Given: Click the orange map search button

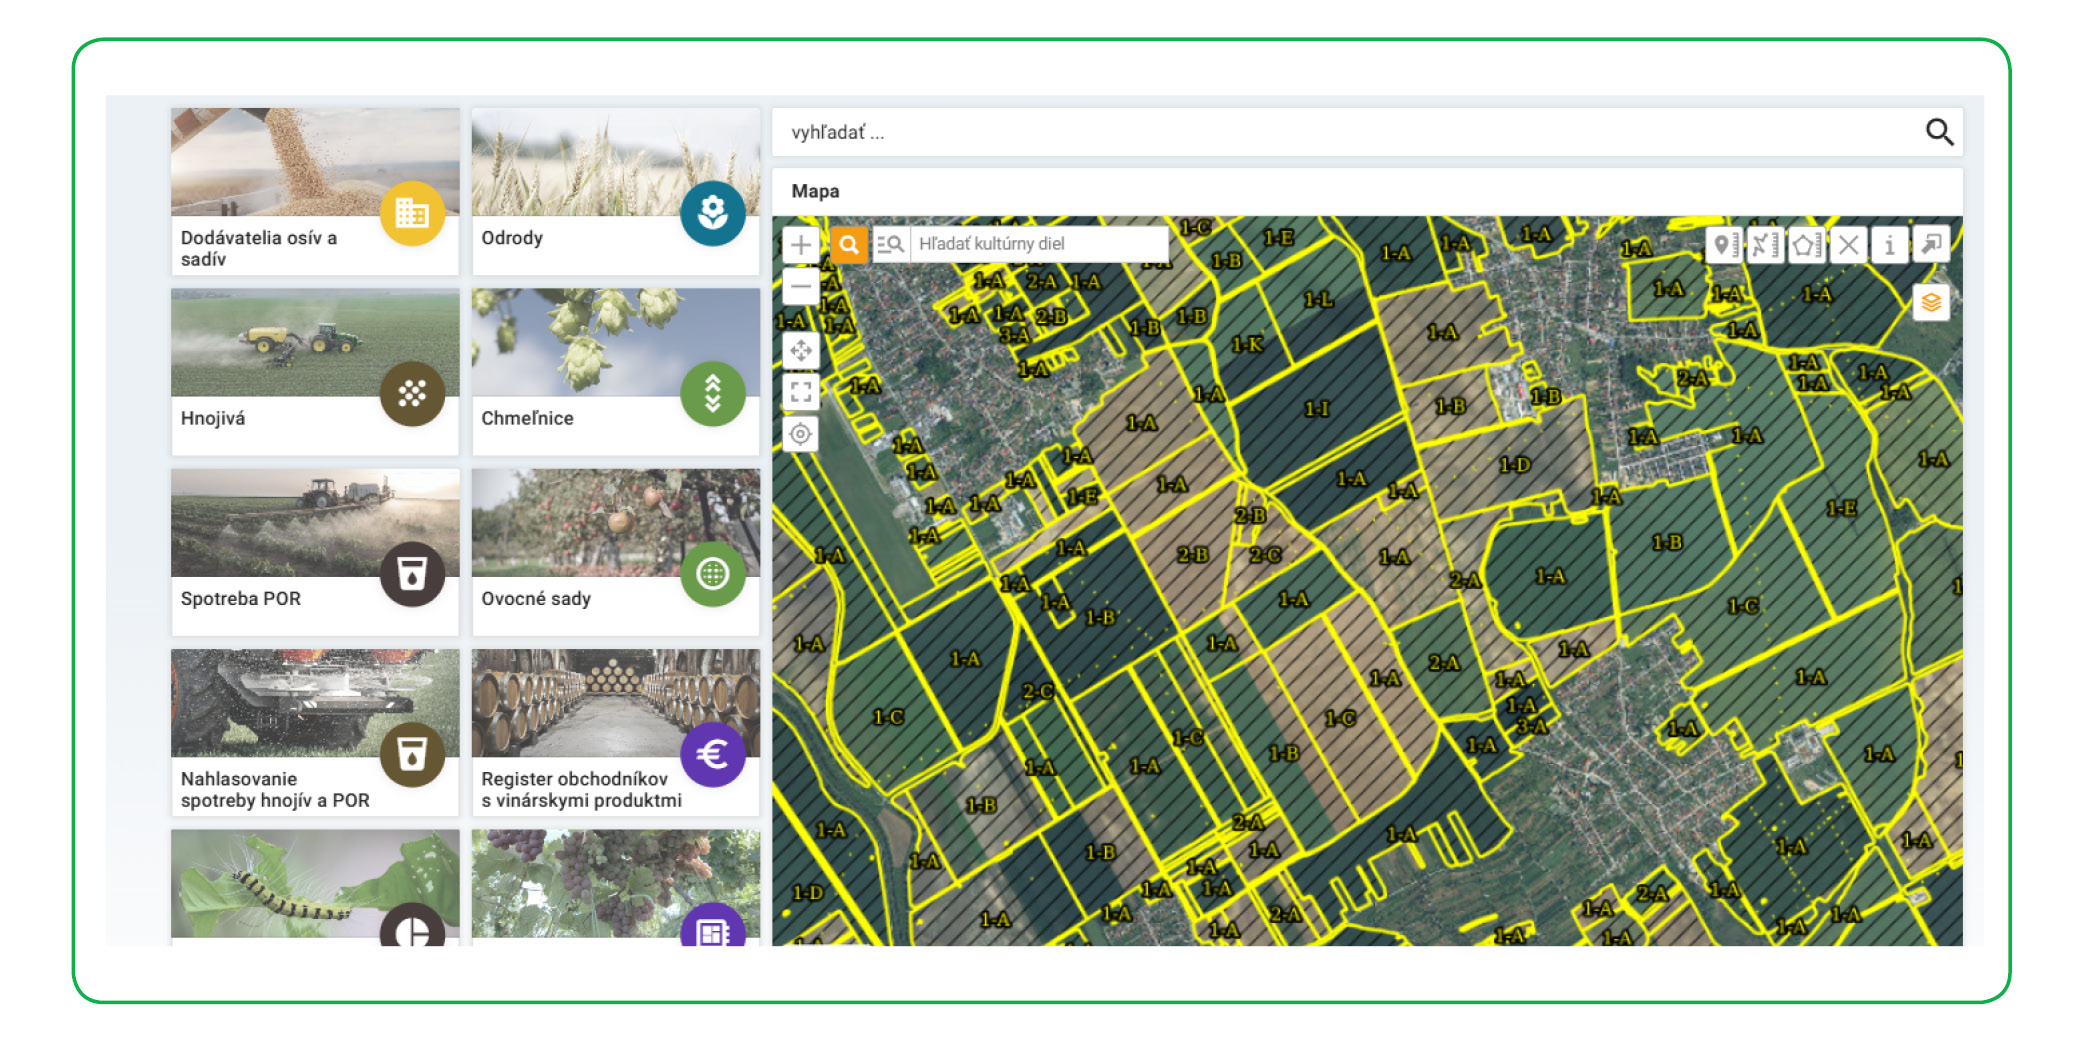Looking at the screenshot, I should click(848, 245).
